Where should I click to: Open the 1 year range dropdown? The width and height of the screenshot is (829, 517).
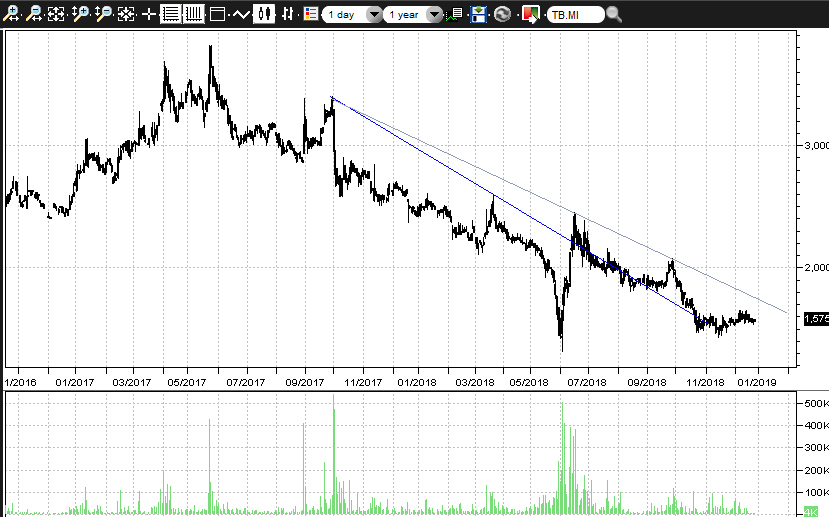point(413,15)
